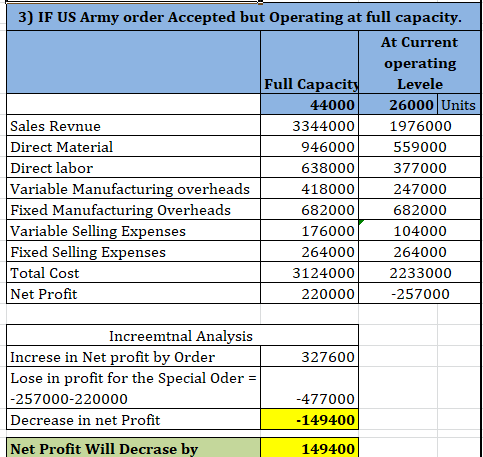
Task: Select the title cell about US Army order
Action: coord(243,17)
